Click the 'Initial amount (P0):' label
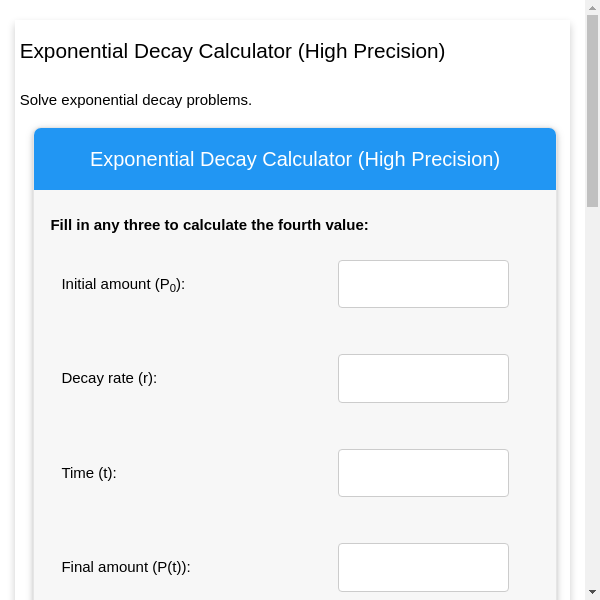600x600 pixels. click(123, 284)
